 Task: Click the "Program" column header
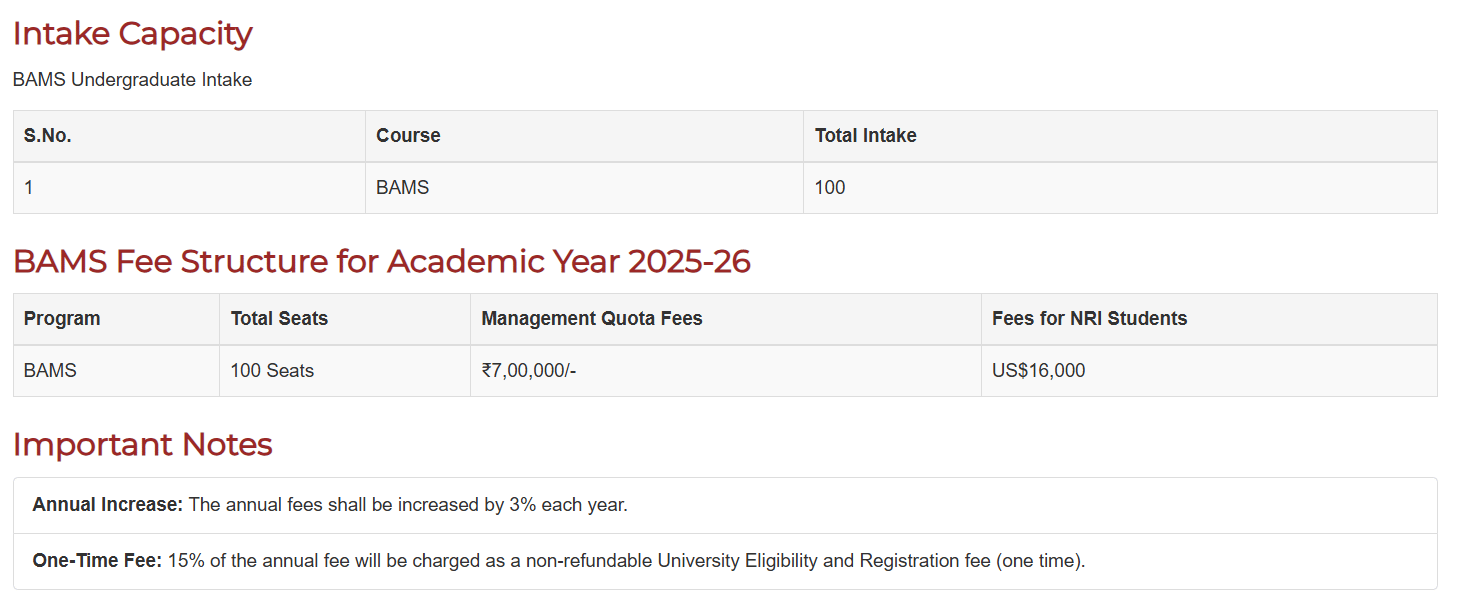coord(62,319)
